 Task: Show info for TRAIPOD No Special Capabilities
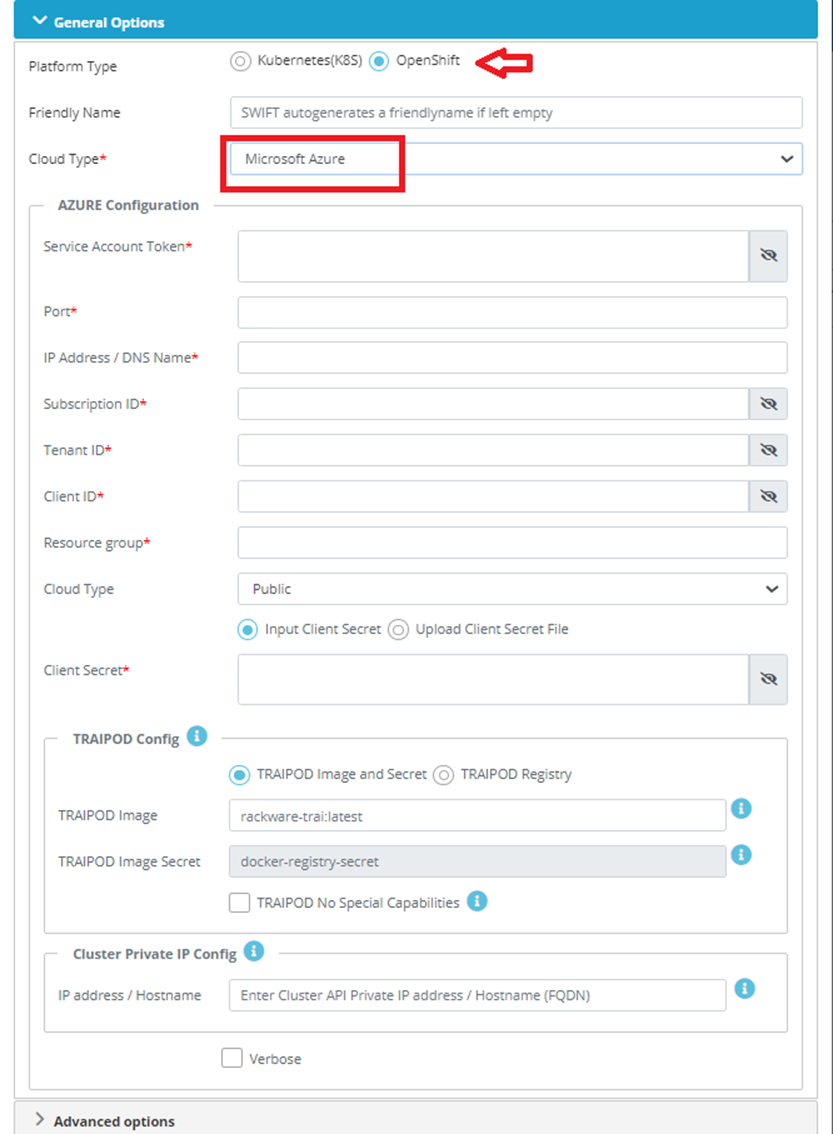477,901
